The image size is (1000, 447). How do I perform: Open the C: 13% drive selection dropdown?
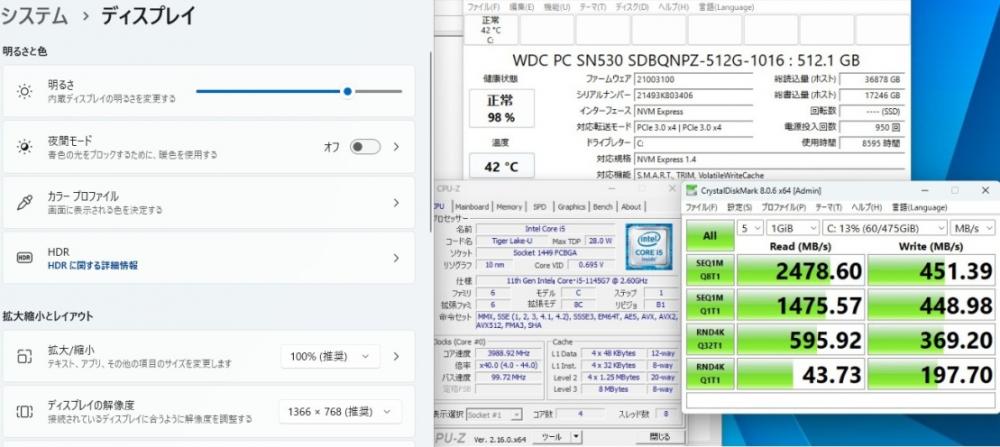tap(885, 228)
